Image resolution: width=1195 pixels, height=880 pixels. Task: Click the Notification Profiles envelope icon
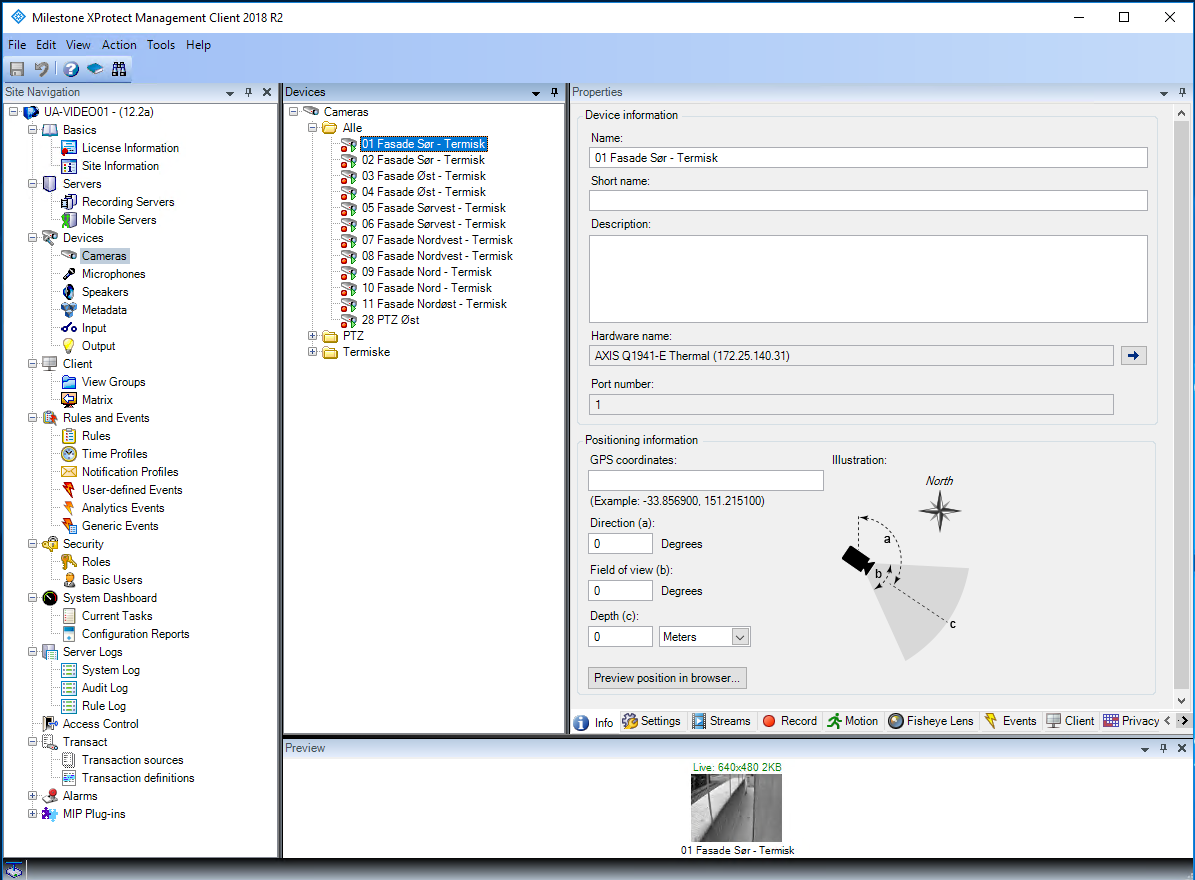coord(69,472)
